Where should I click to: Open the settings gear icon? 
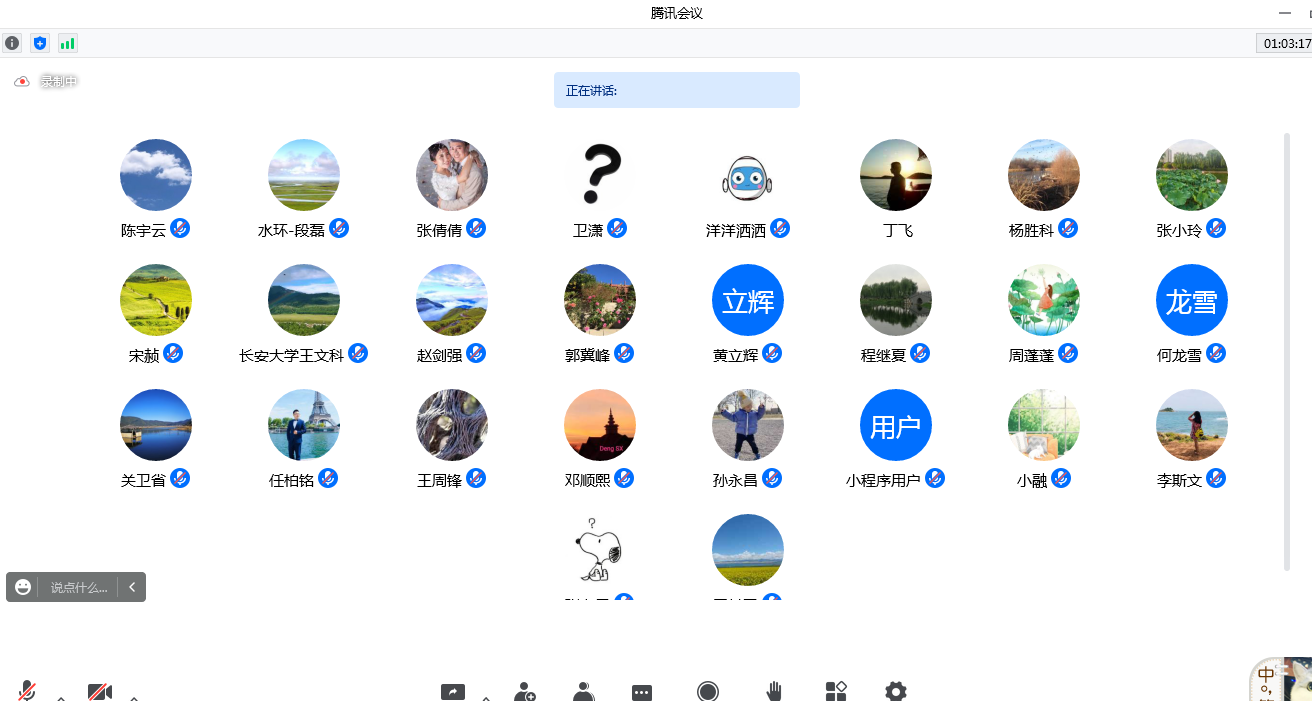pos(895,691)
